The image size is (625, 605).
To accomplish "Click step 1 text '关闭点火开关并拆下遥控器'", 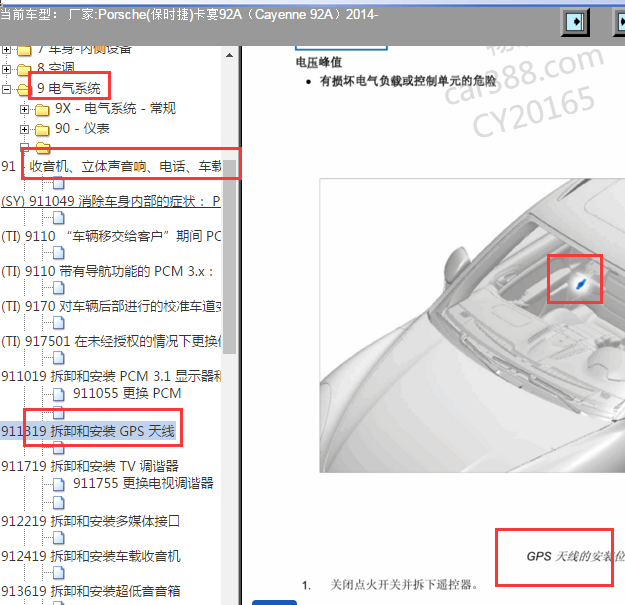I will 404,585.
